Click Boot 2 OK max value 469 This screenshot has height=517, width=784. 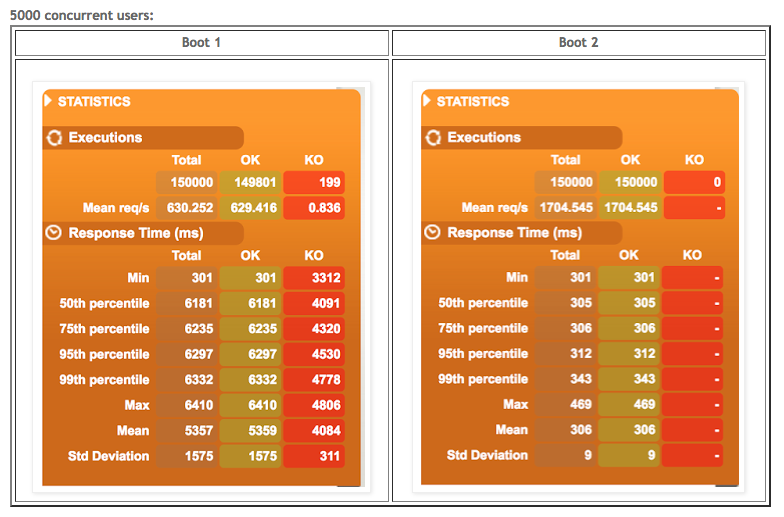[x=629, y=404]
